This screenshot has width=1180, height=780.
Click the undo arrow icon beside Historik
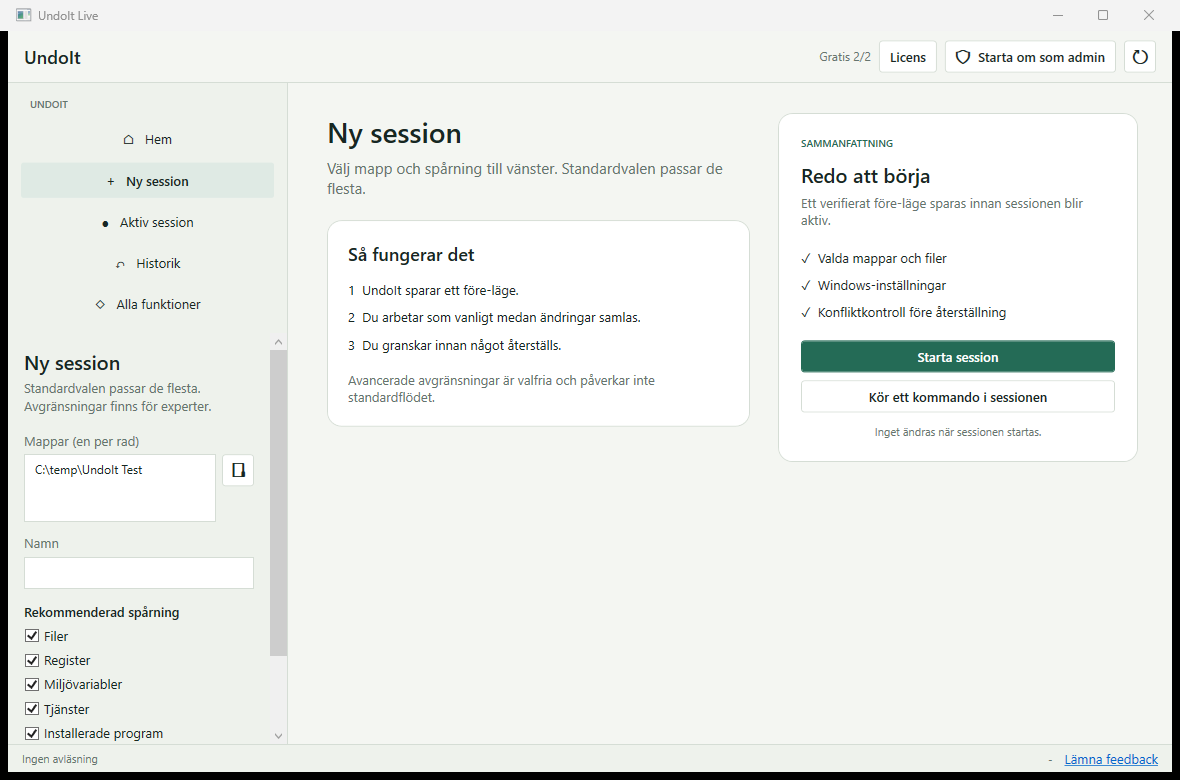pyautogui.click(x=120, y=264)
